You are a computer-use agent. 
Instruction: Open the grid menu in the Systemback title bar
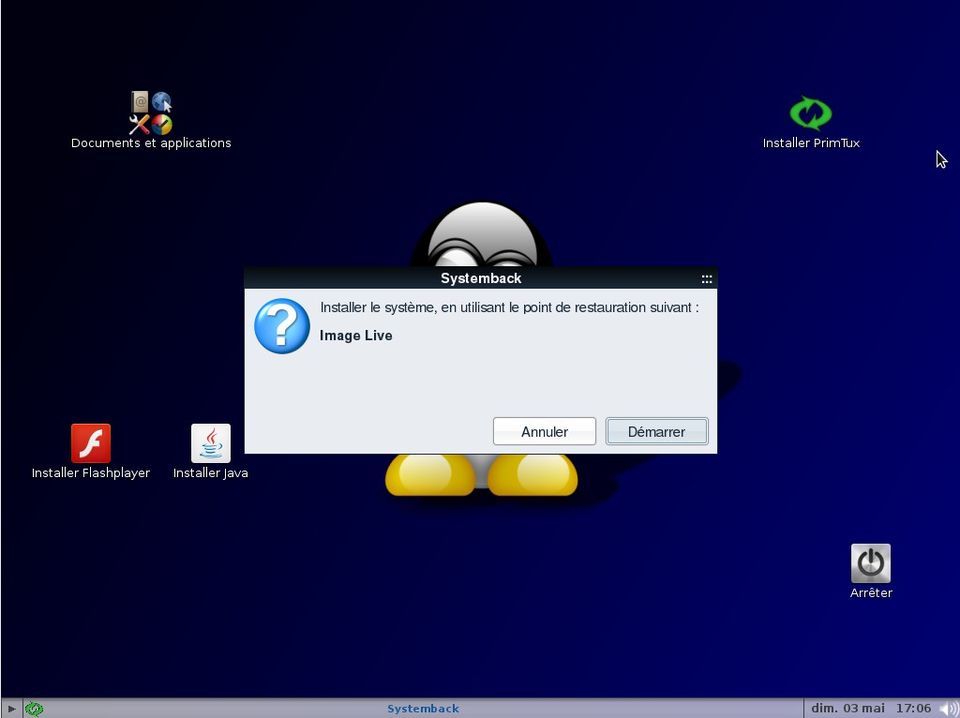tap(706, 279)
